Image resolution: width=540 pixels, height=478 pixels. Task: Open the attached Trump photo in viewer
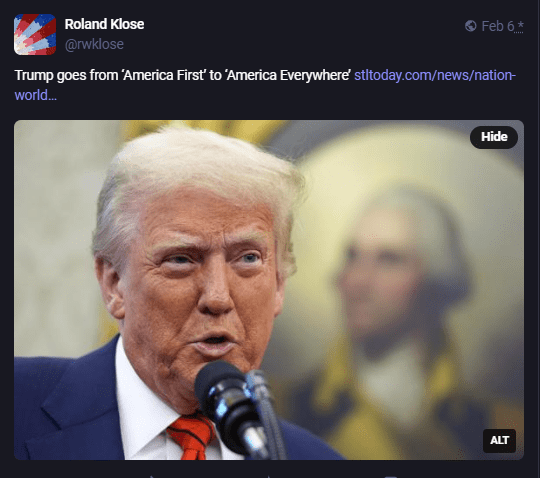269,290
